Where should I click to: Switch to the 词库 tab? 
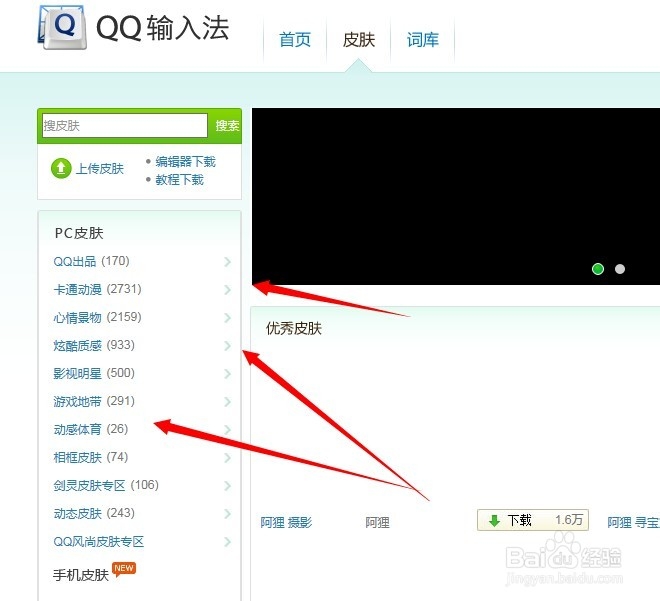423,40
